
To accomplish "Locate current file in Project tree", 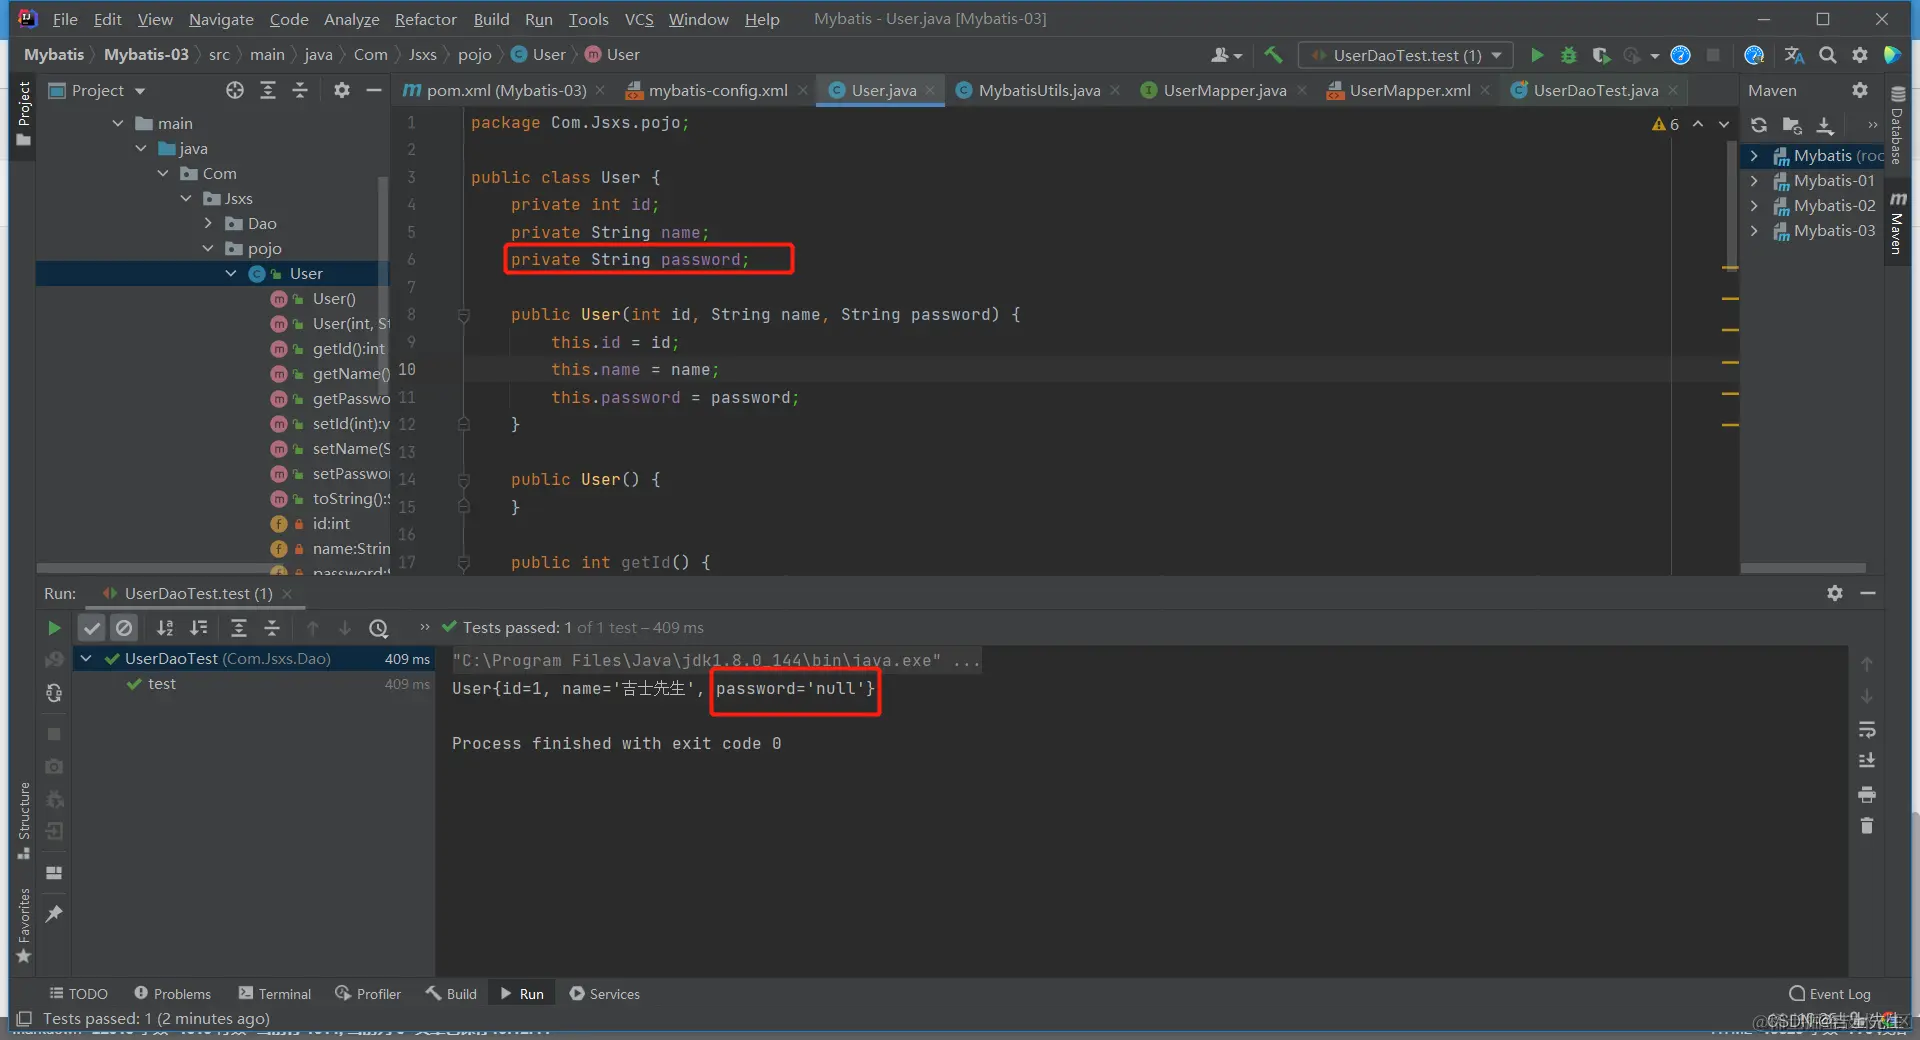I will pyautogui.click(x=235, y=90).
